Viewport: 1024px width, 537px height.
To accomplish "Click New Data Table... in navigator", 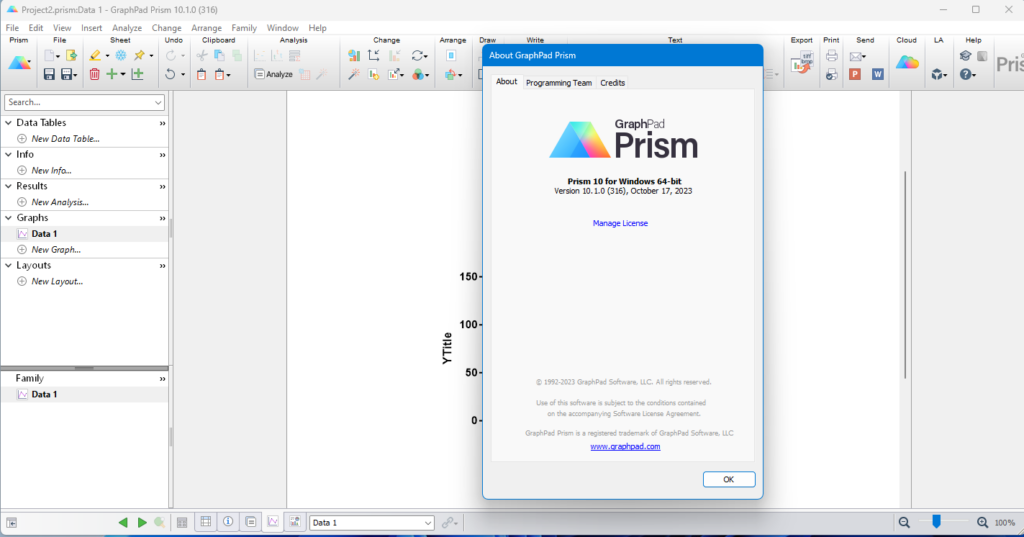I will tap(65, 138).
